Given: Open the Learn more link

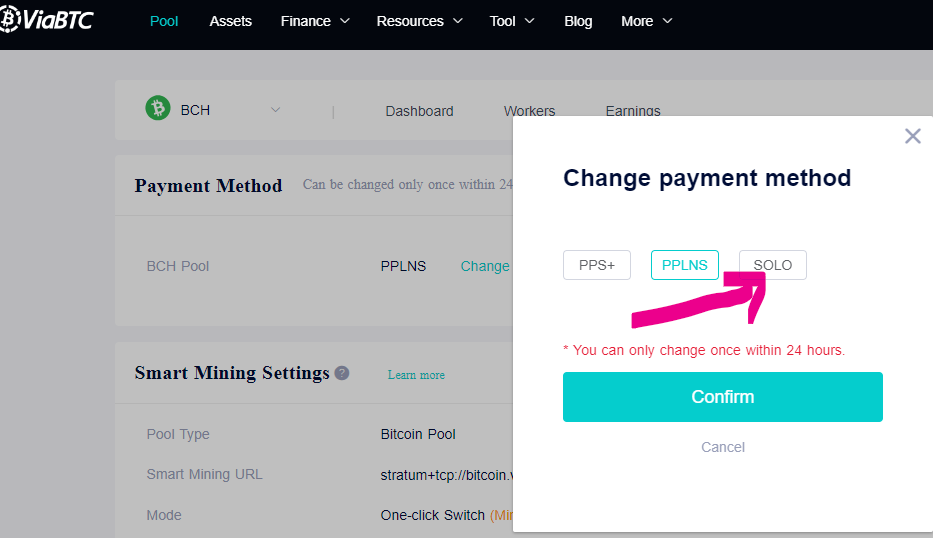Looking at the screenshot, I should (x=416, y=375).
